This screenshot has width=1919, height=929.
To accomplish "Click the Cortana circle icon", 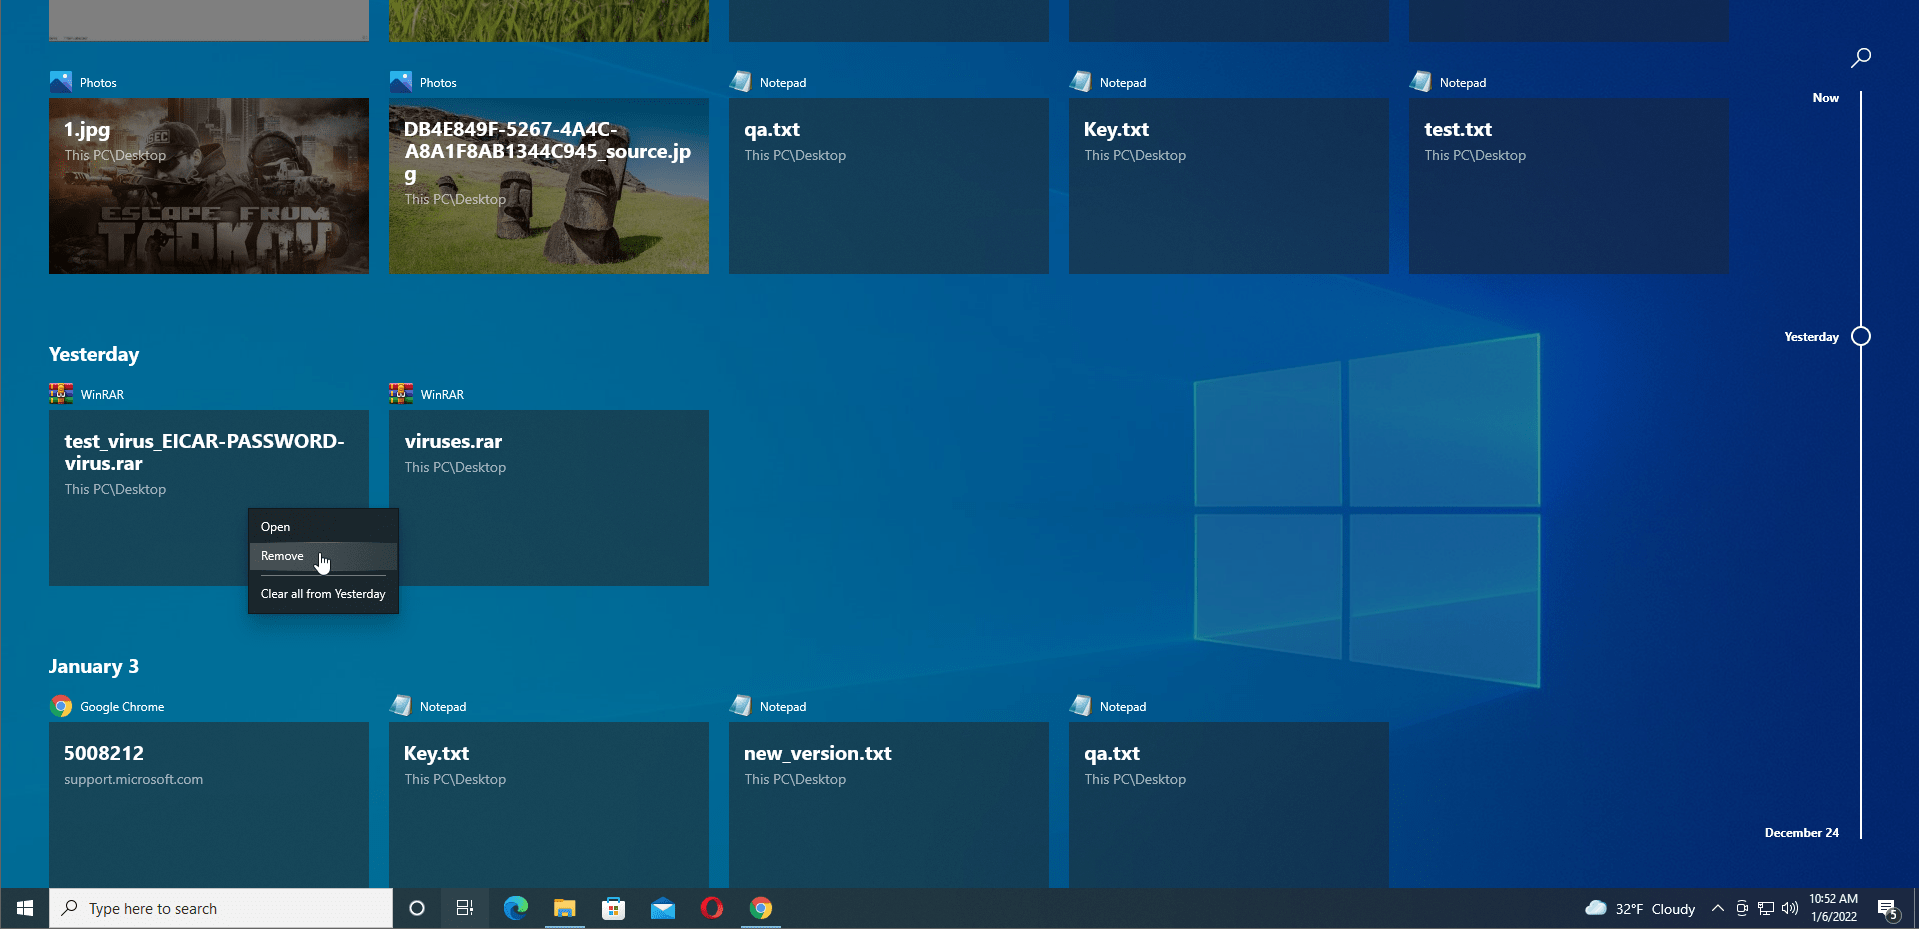I will [x=417, y=908].
